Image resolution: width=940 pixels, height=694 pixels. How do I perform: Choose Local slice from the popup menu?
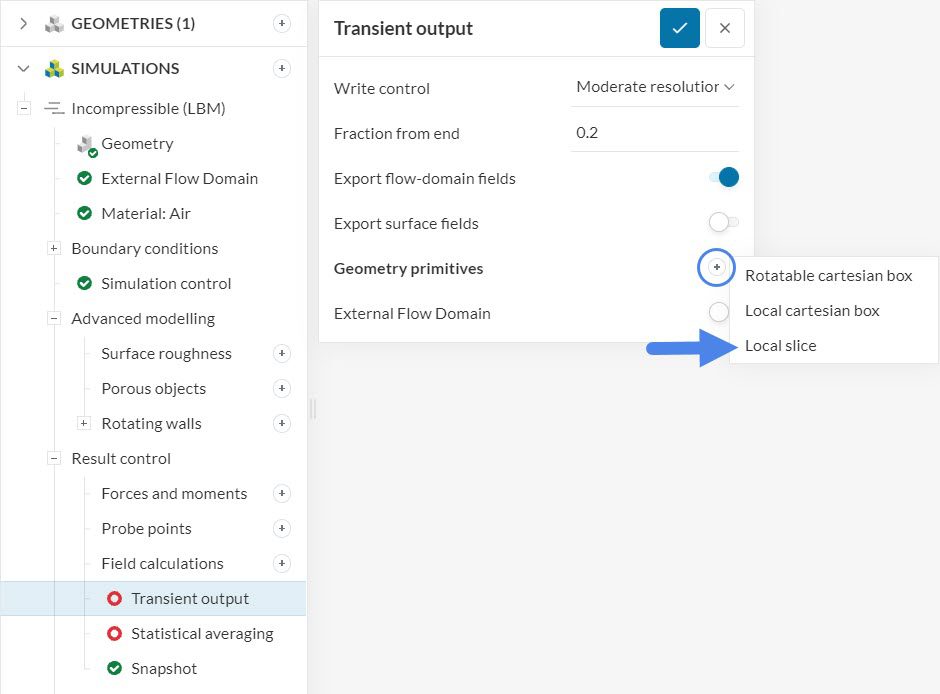pos(781,345)
